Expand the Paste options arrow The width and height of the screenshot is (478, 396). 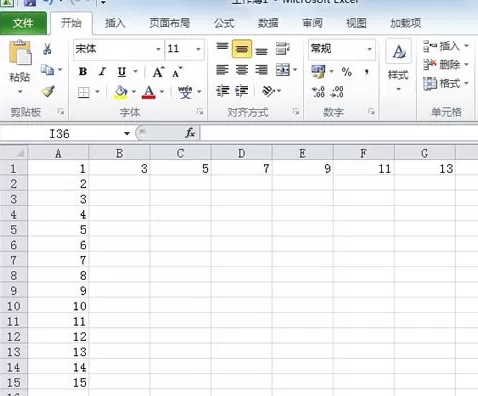click(20, 92)
